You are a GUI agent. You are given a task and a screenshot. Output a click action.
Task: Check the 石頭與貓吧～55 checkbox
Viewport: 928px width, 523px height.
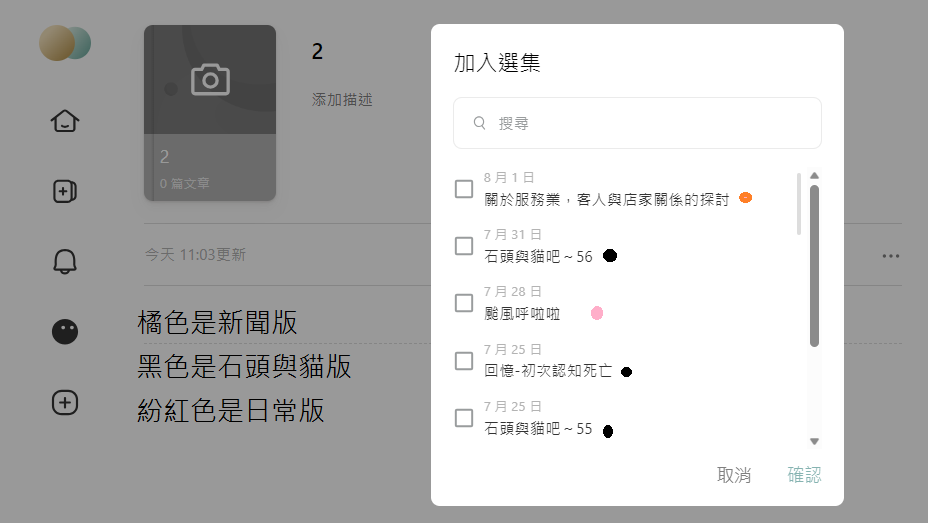[464, 418]
